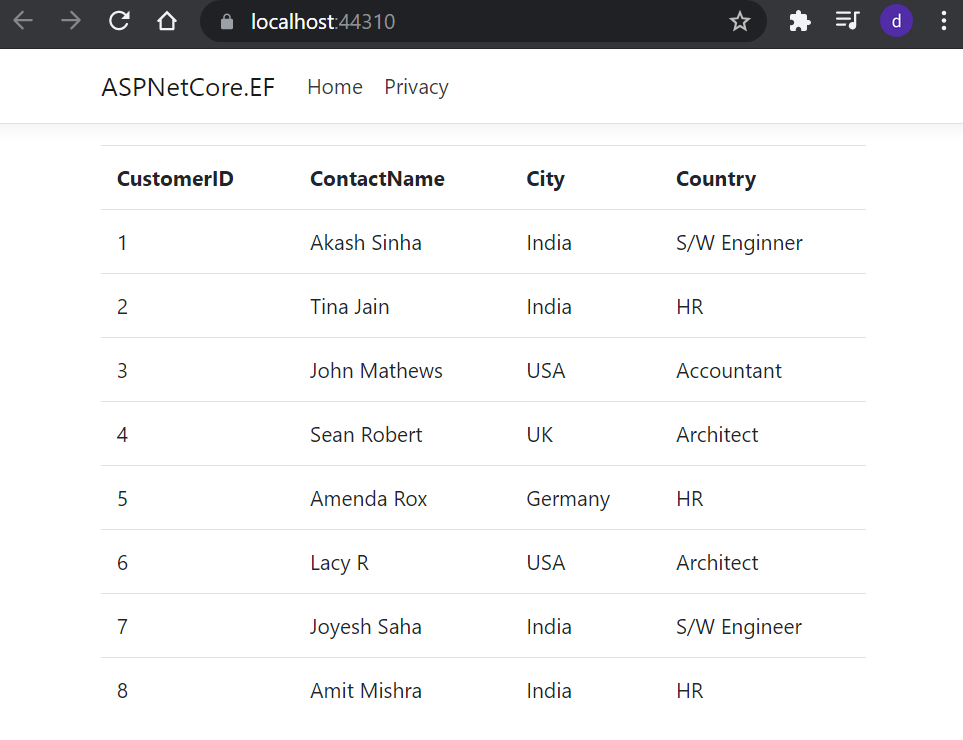Select the Akash Sinha row cell
This screenshot has width=963, height=740.
coord(365,243)
